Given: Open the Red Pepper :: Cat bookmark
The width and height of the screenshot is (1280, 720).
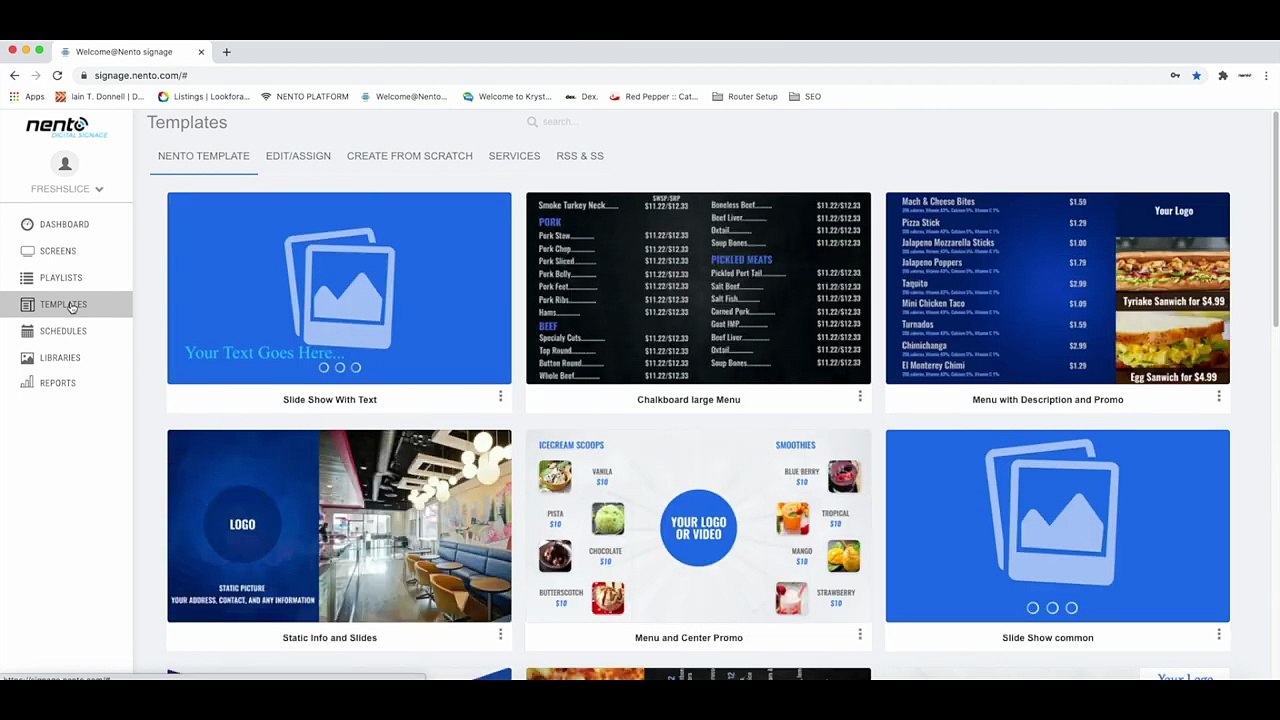Looking at the screenshot, I should click(653, 97).
